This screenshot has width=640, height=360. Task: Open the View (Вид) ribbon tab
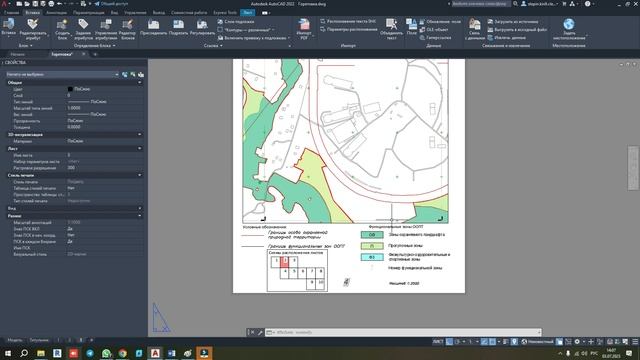tap(114, 13)
